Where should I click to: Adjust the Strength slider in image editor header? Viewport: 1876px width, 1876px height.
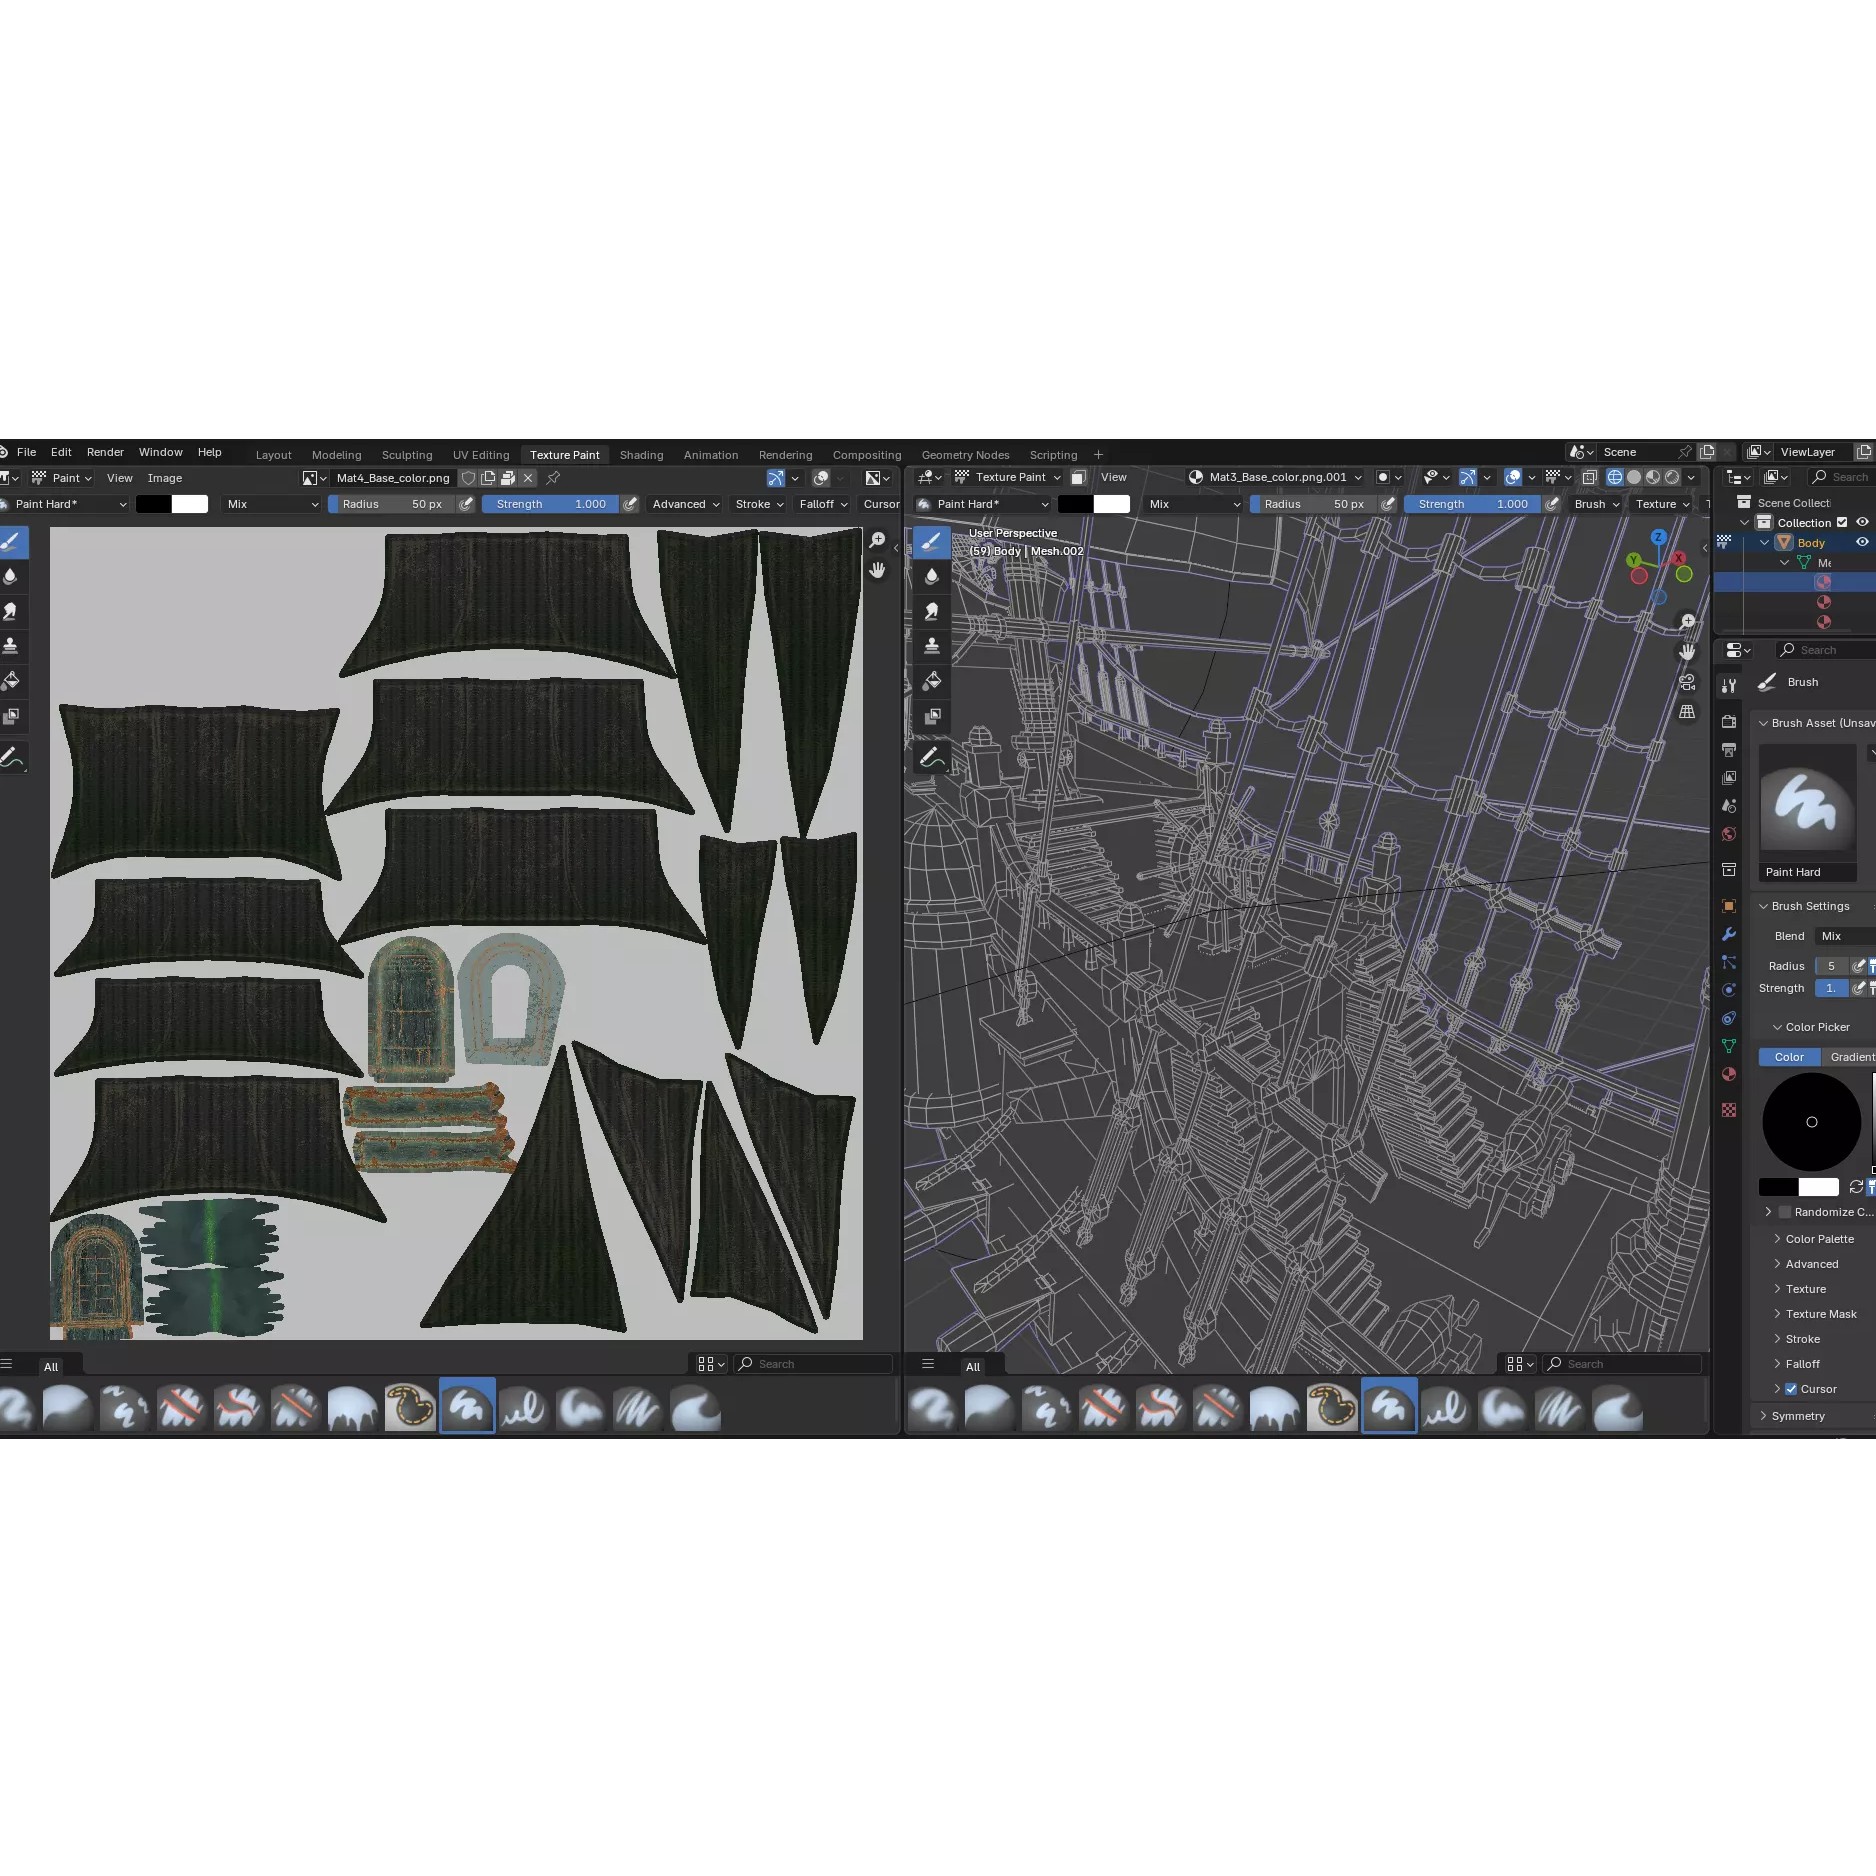550,504
